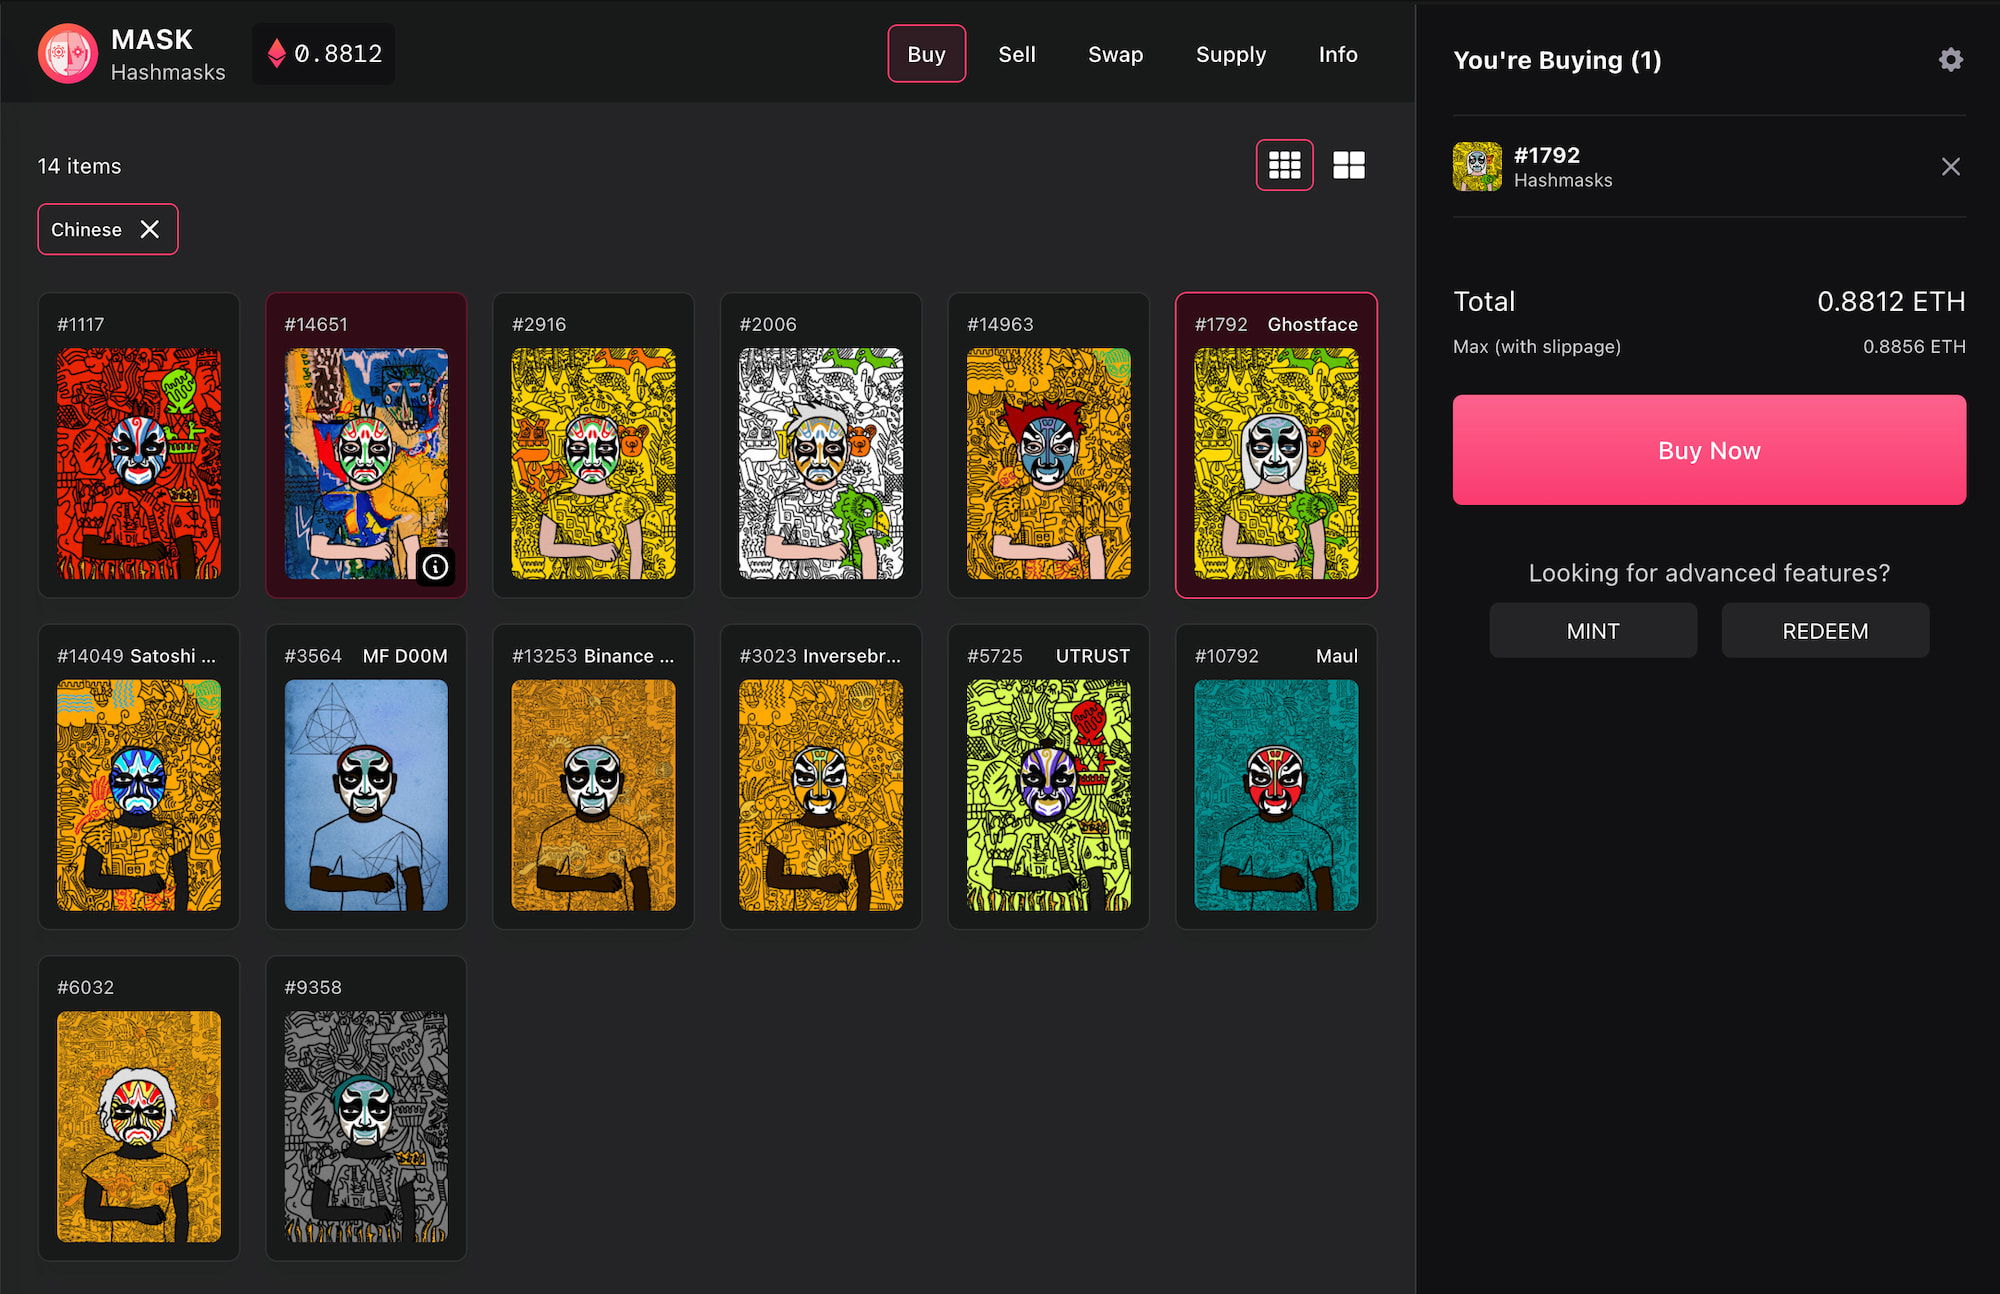The image size is (2000, 1294).
Task: Open the settings gear in buying panel
Action: (1950, 60)
